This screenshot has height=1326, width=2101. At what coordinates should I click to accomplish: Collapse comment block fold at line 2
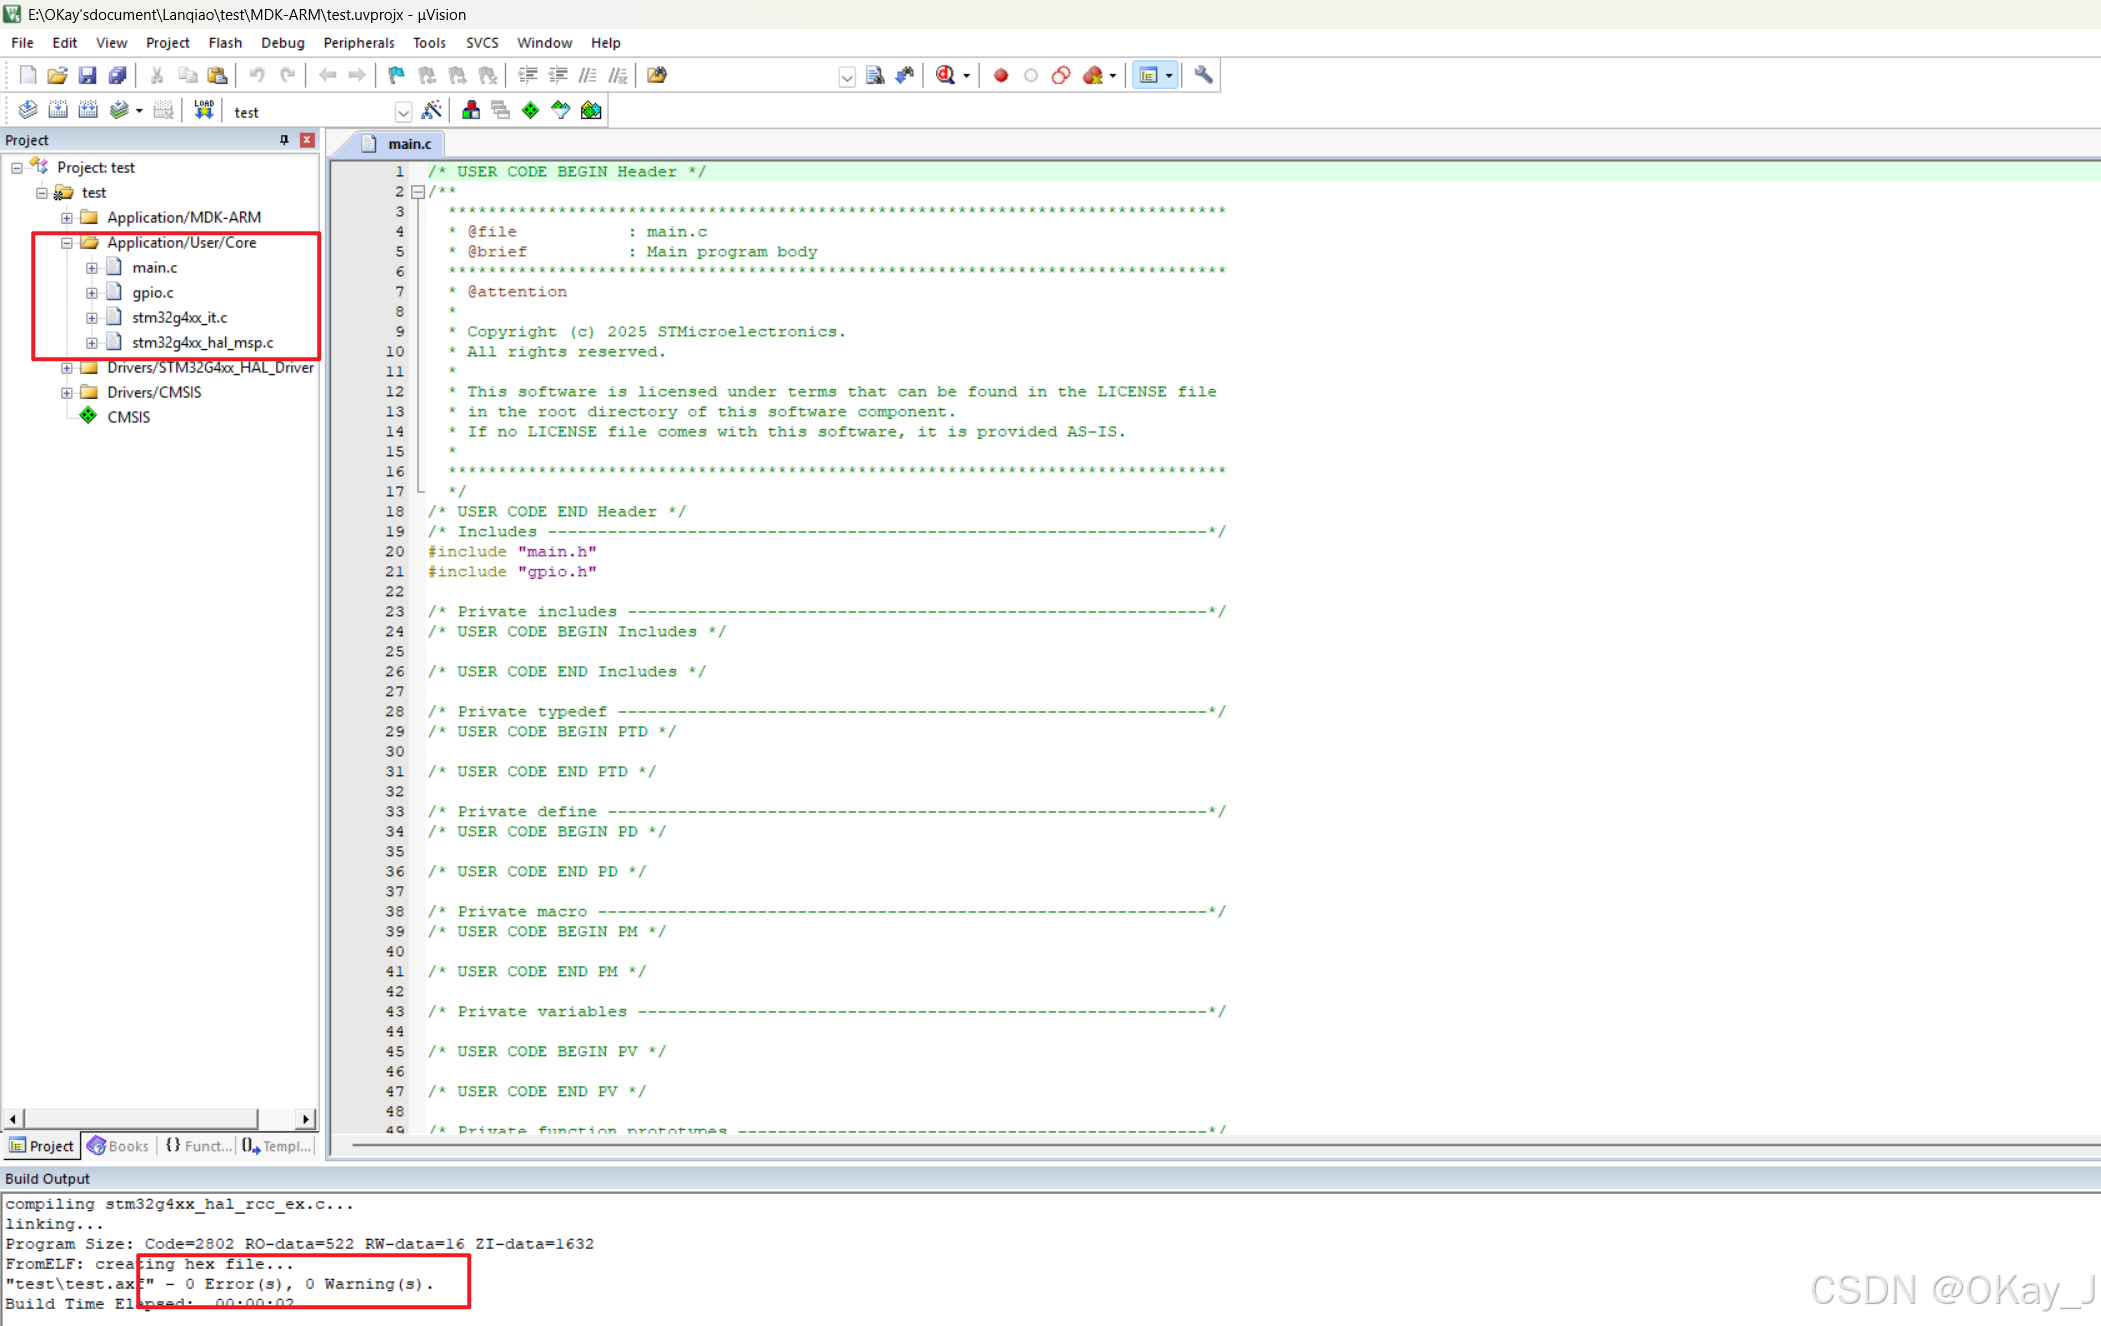418,192
